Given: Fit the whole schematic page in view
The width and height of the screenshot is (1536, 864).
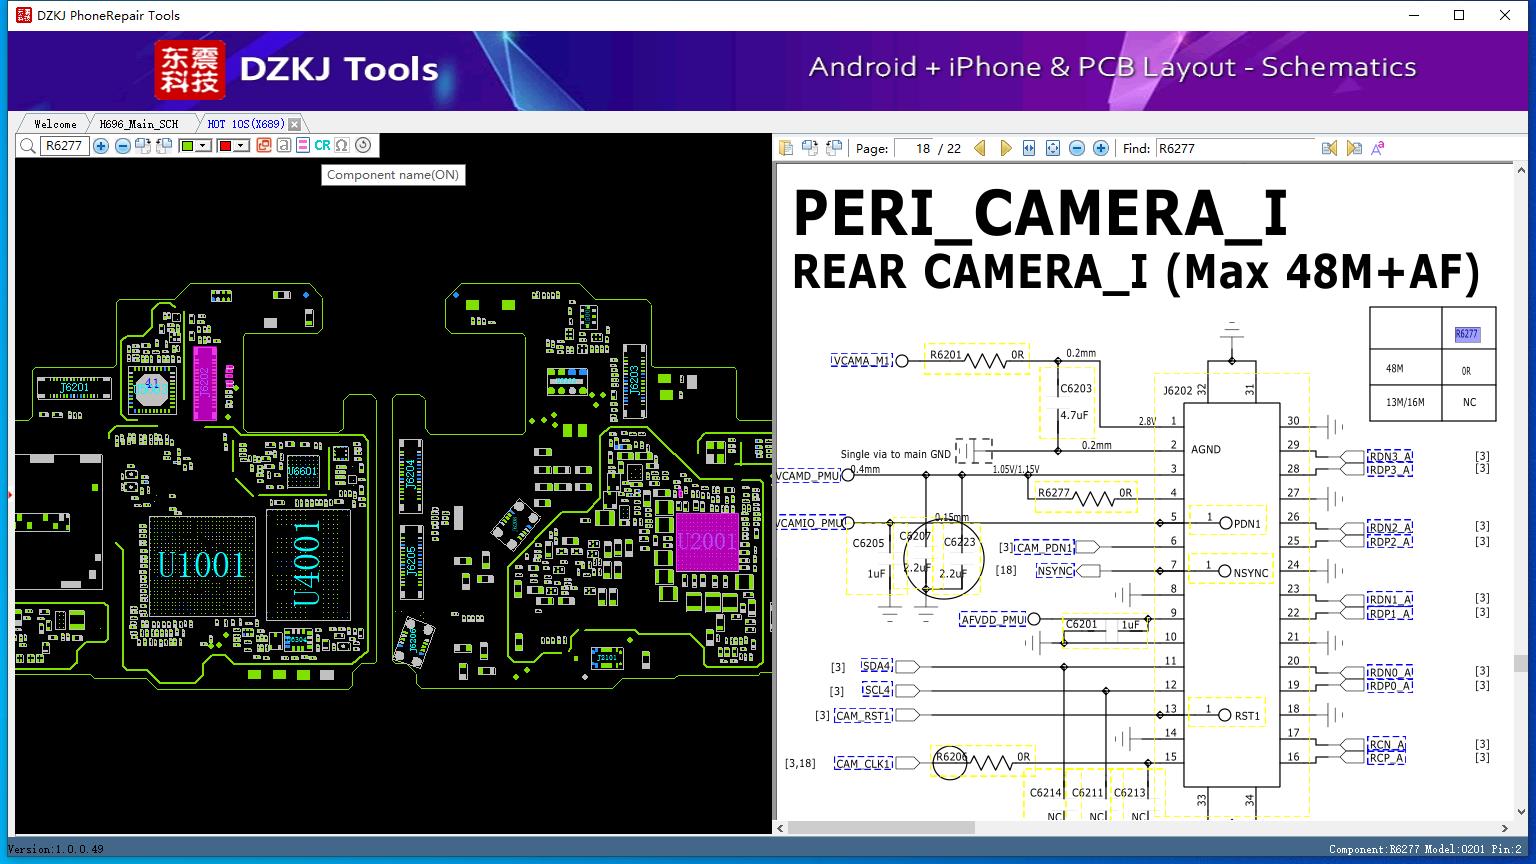Looking at the screenshot, I should [1053, 148].
